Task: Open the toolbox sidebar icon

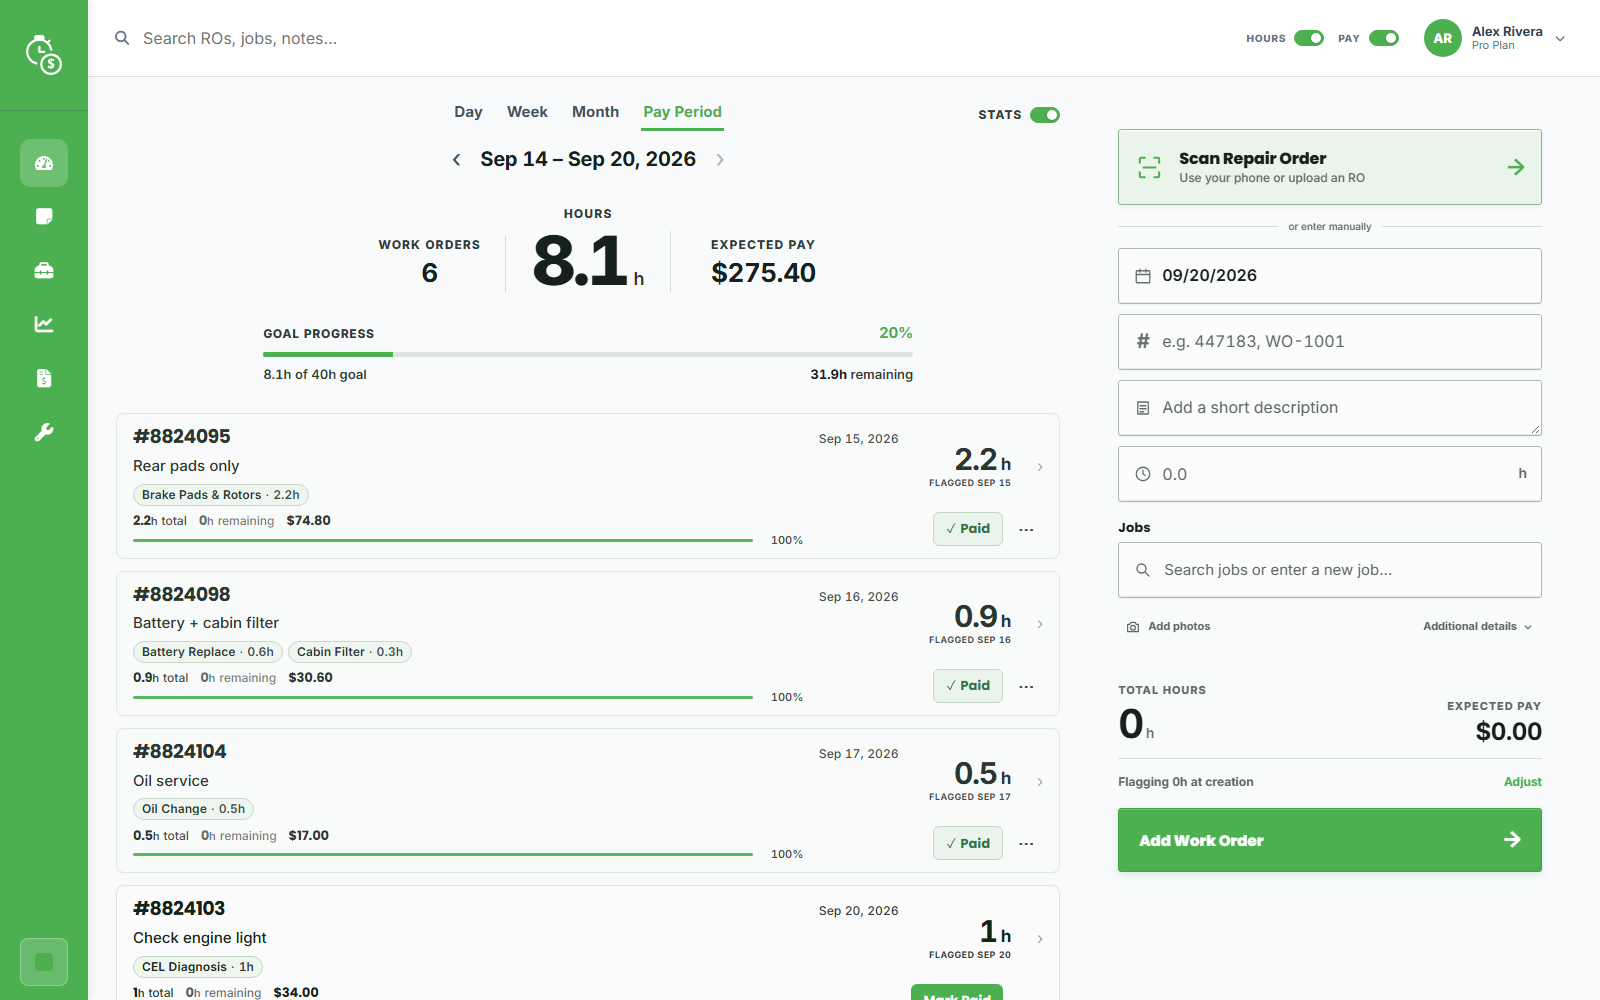Action: coord(44,271)
